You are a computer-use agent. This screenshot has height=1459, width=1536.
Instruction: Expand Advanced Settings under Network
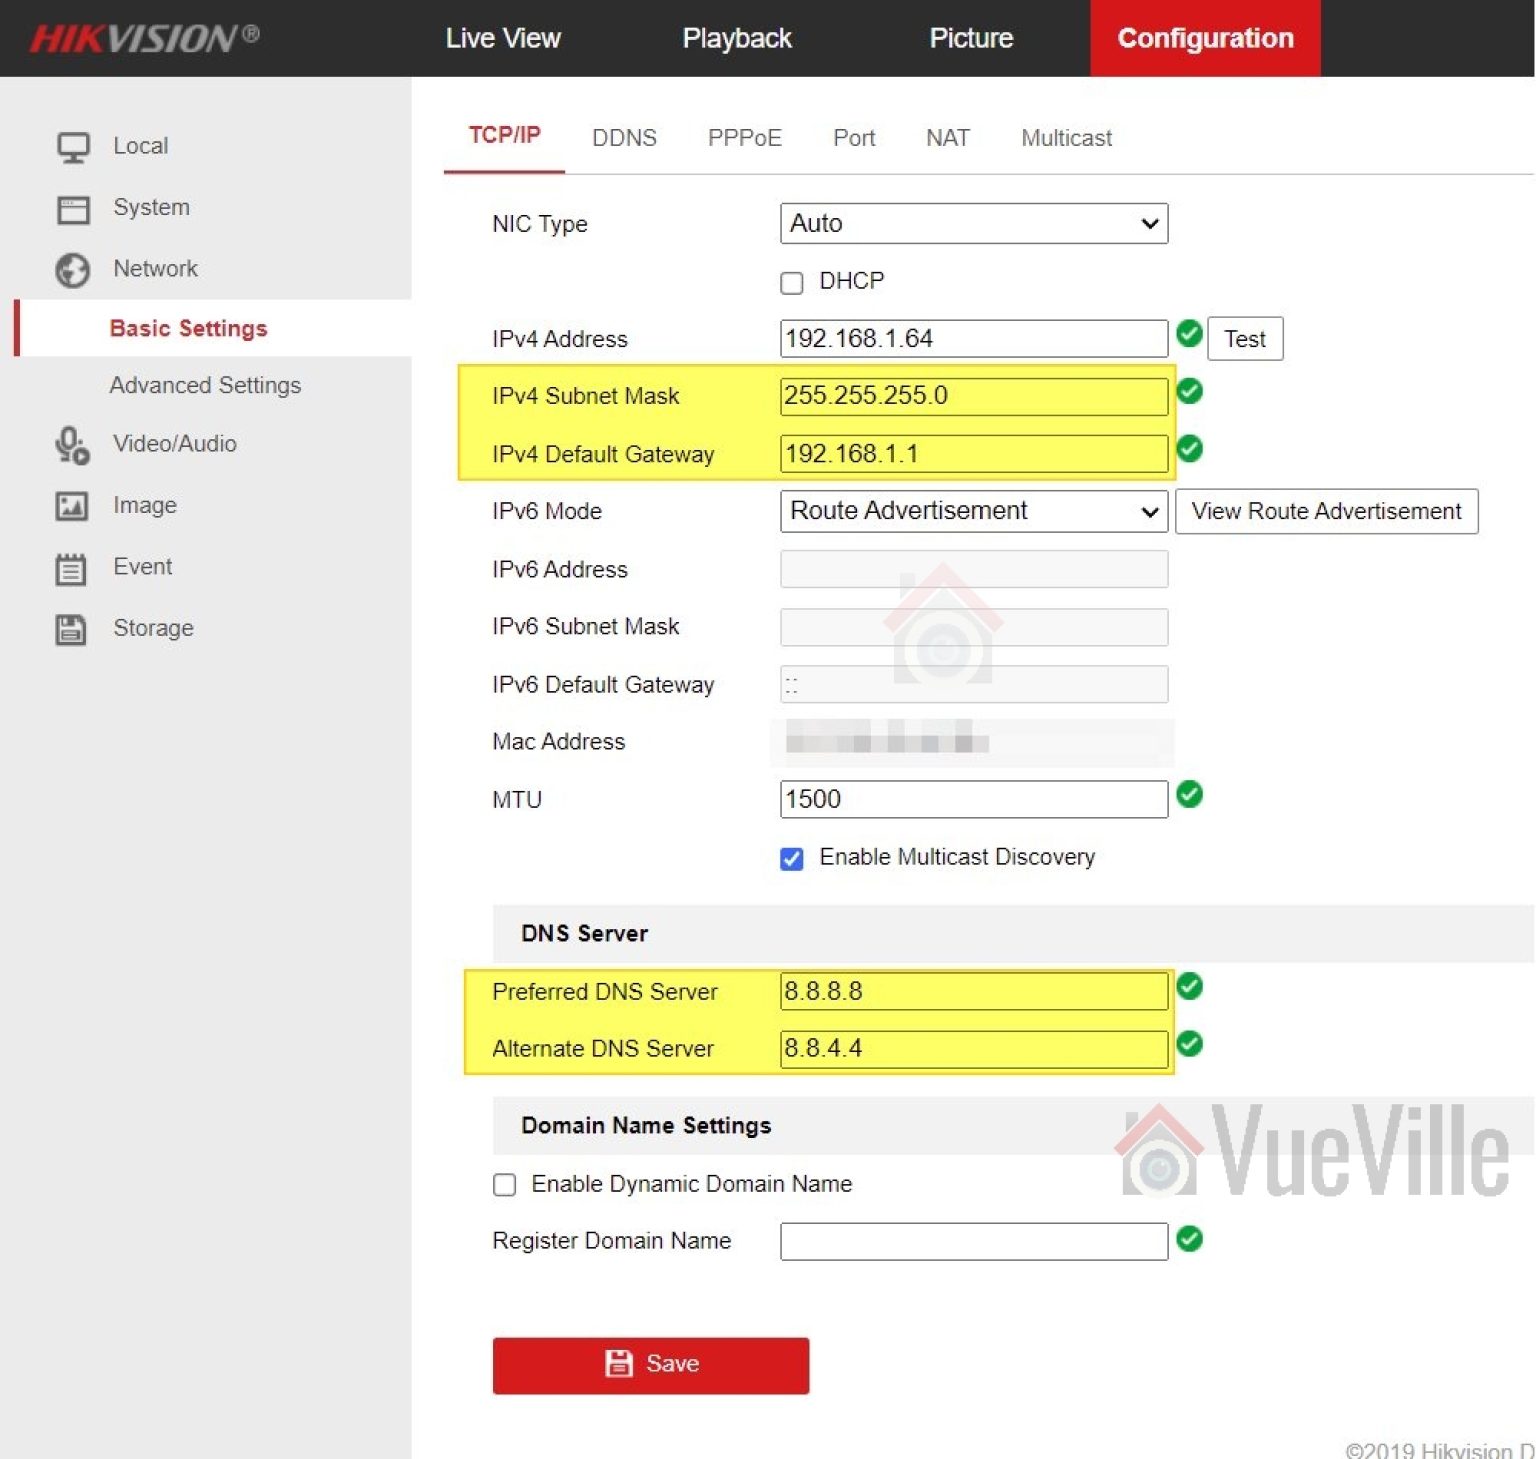coord(205,385)
